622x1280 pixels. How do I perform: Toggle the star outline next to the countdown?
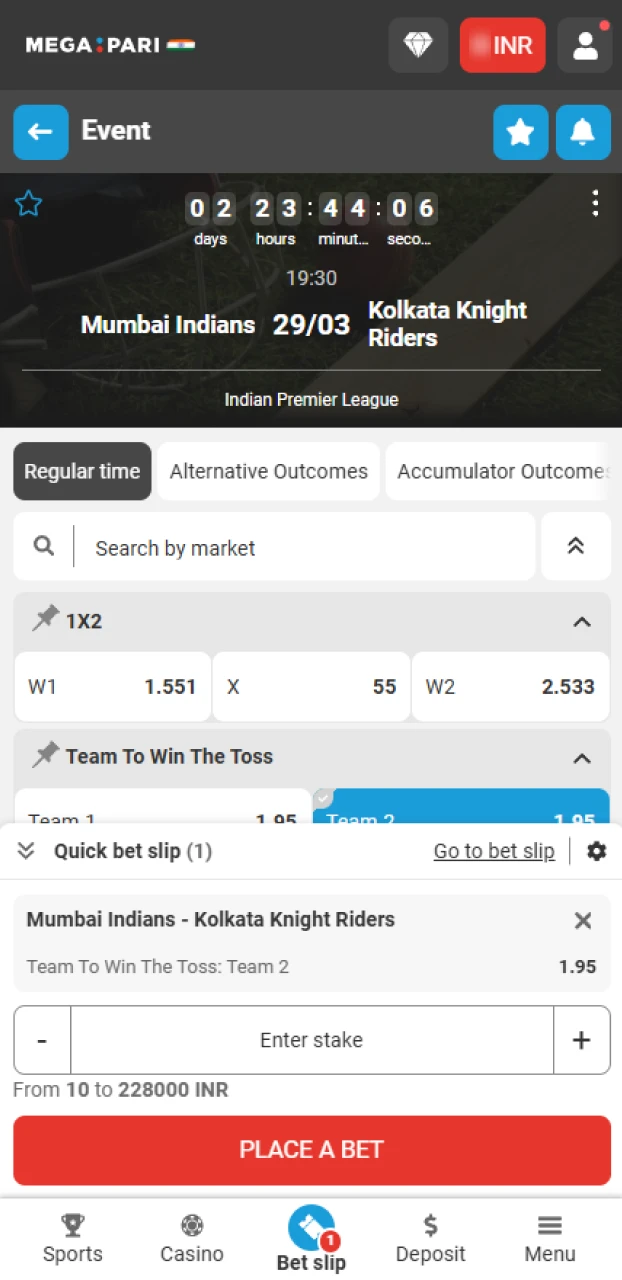(28, 203)
